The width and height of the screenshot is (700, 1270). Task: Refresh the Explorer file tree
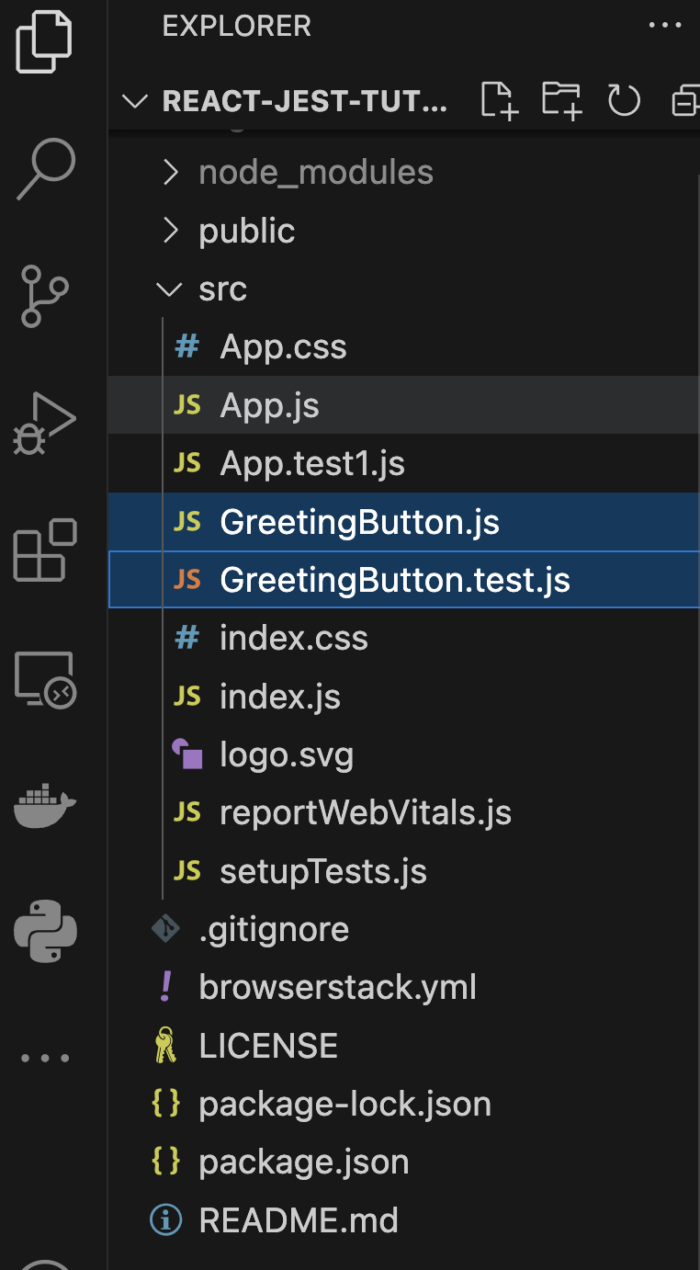[623, 100]
